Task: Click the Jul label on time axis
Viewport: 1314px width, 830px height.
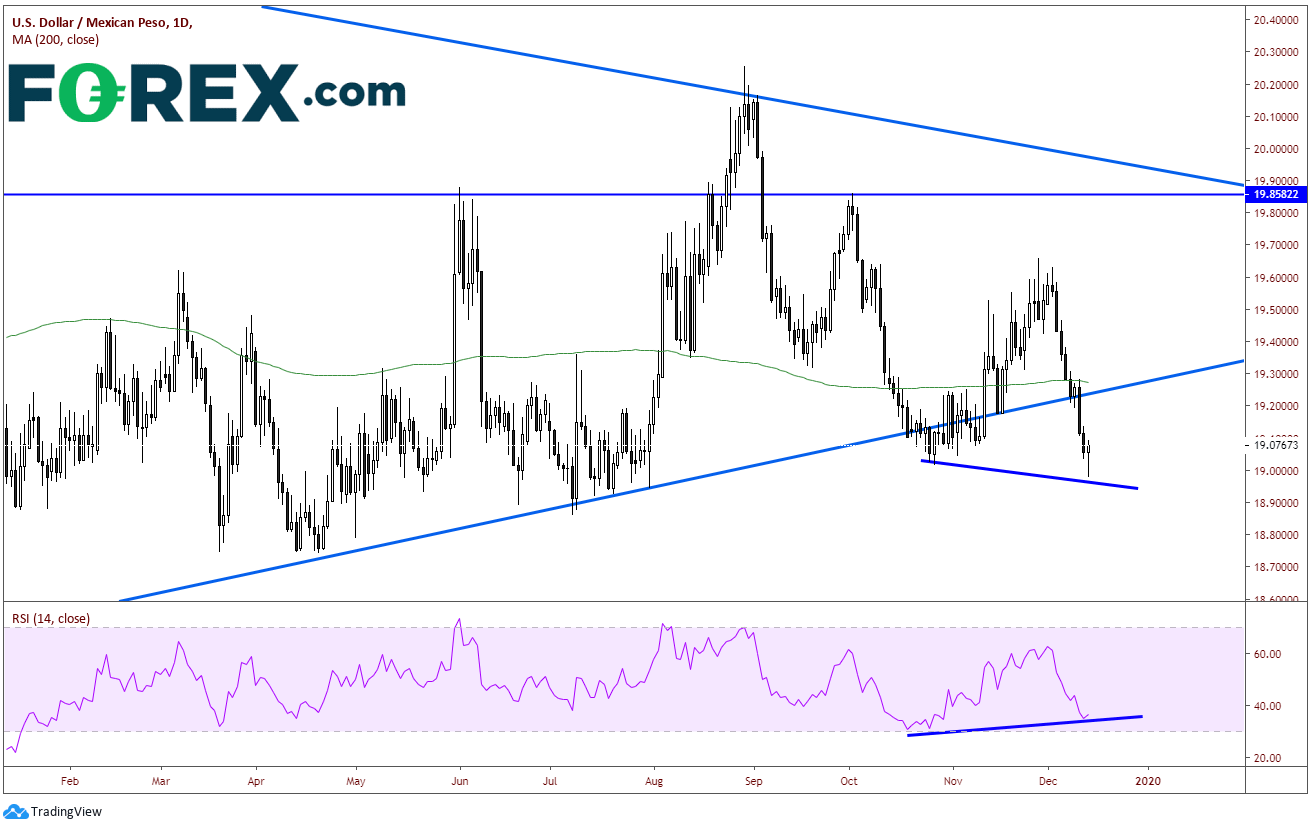Action: tap(551, 780)
